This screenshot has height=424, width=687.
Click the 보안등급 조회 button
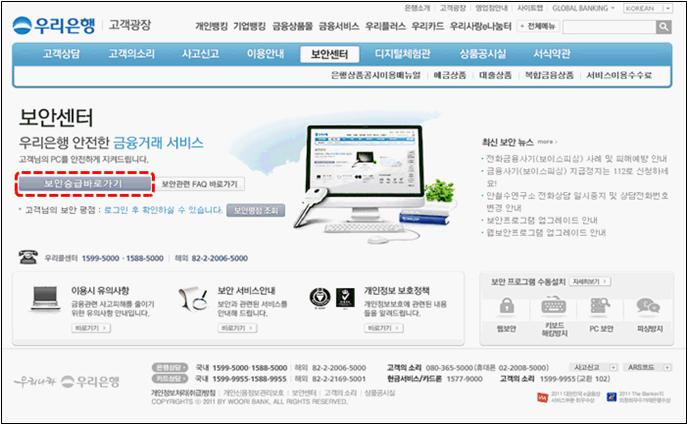pyautogui.click(x=256, y=211)
